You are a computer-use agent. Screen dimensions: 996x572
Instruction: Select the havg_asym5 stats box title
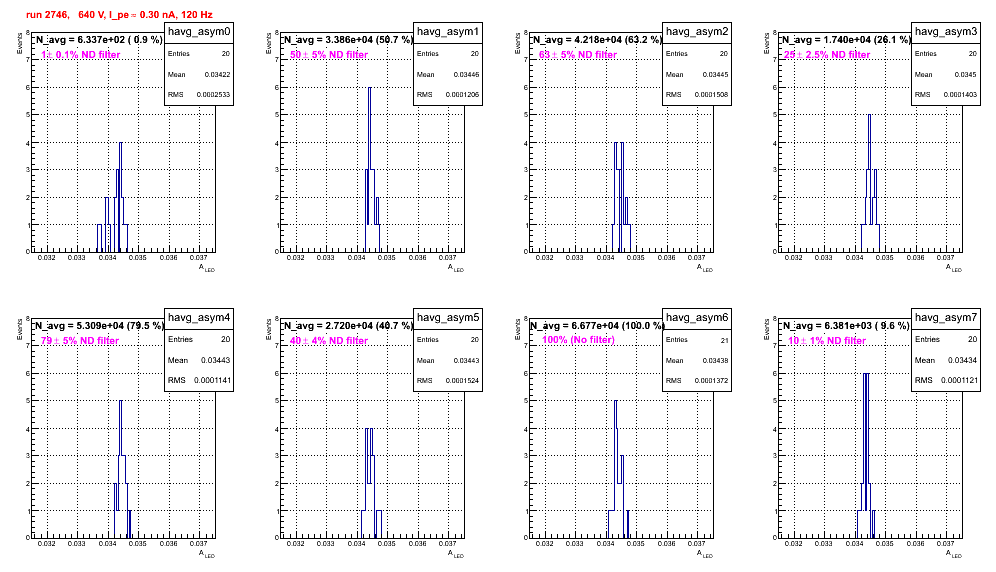click(448, 317)
